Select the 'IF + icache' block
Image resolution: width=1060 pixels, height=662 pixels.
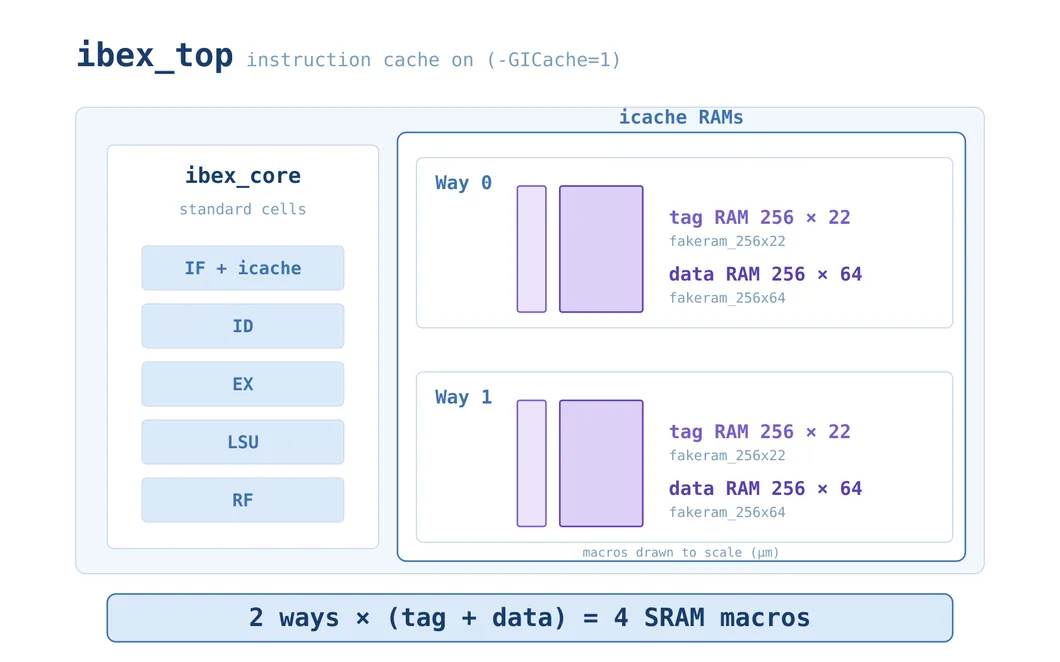tap(243, 268)
